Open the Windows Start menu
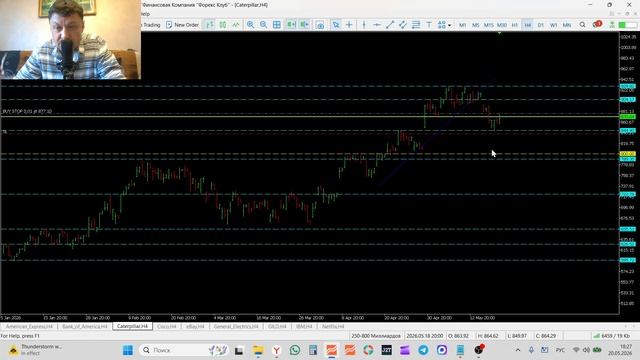 point(128,350)
